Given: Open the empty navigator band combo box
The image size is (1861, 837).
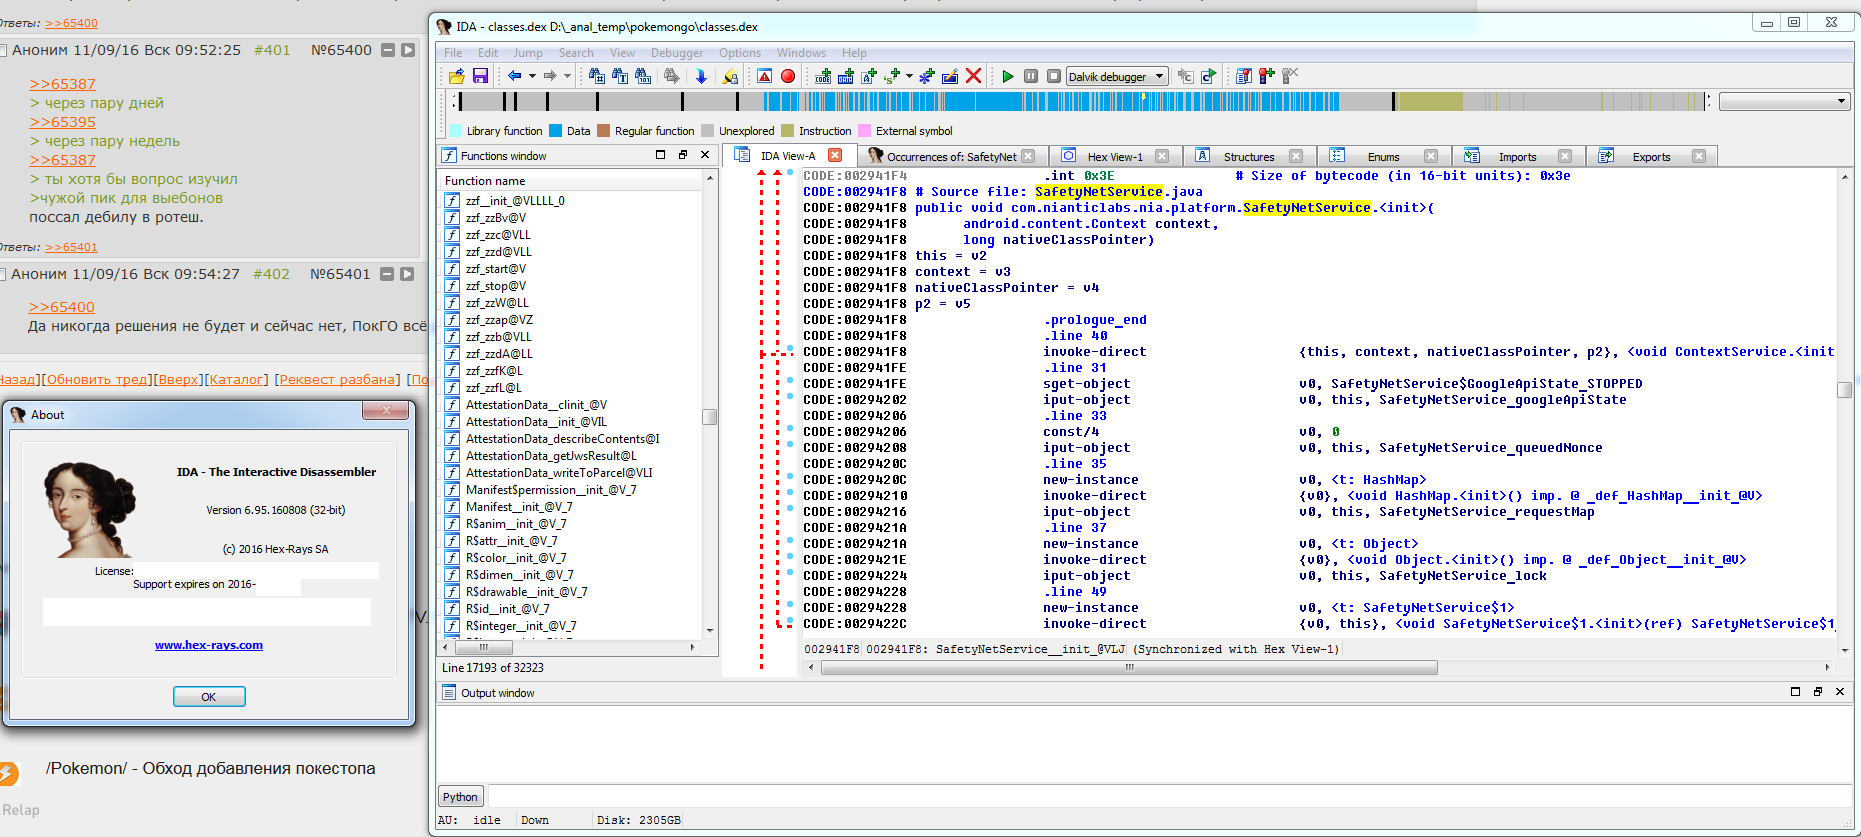Looking at the screenshot, I should (x=1784, y=101).
